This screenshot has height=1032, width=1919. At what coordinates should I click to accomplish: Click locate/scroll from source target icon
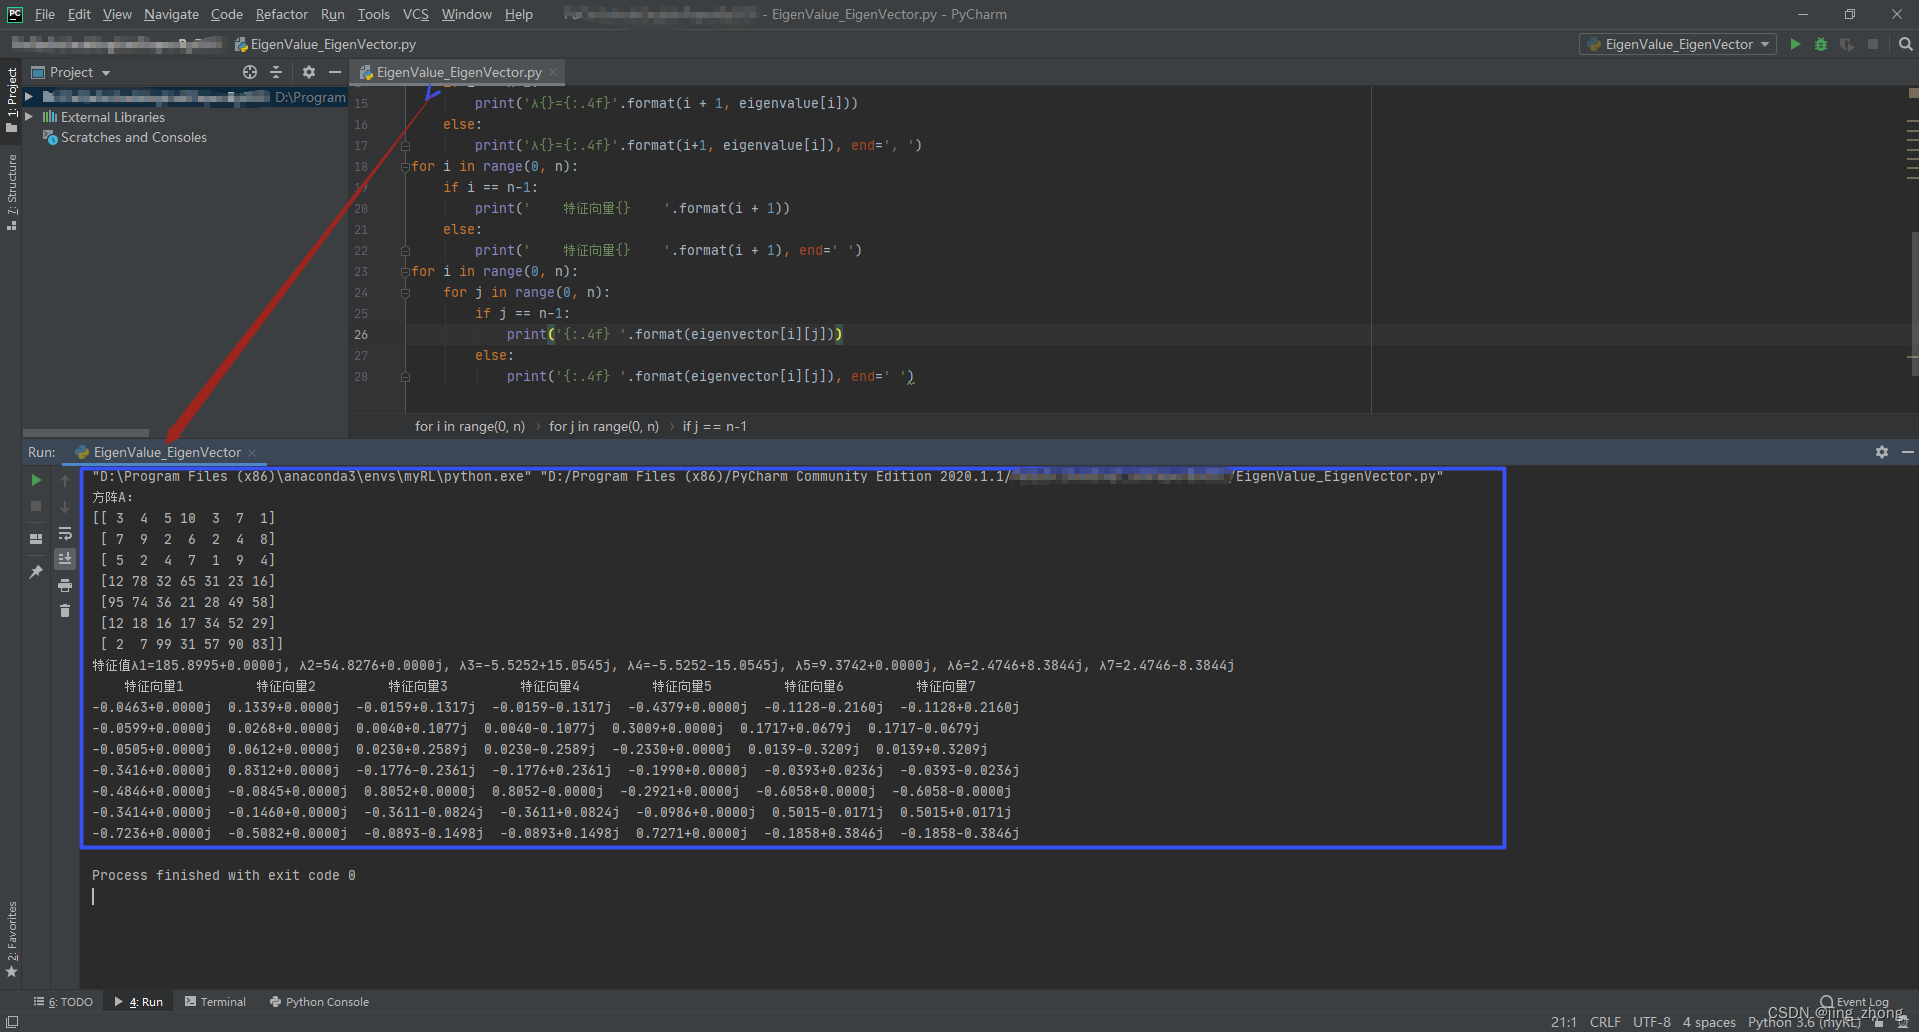(x=250, y=72)
